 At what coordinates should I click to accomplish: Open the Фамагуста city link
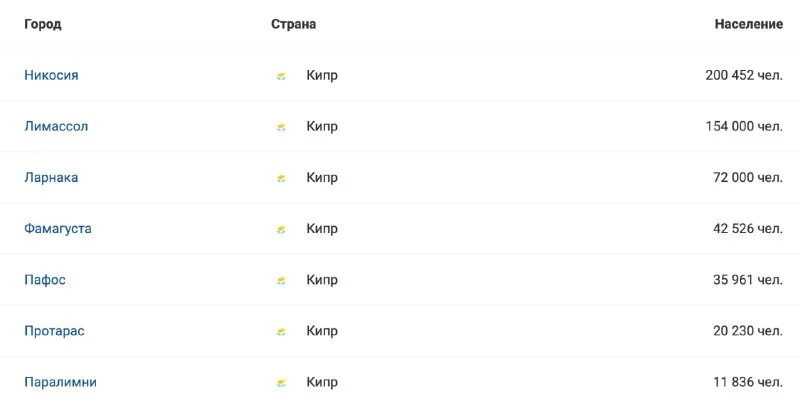[58, 229]
